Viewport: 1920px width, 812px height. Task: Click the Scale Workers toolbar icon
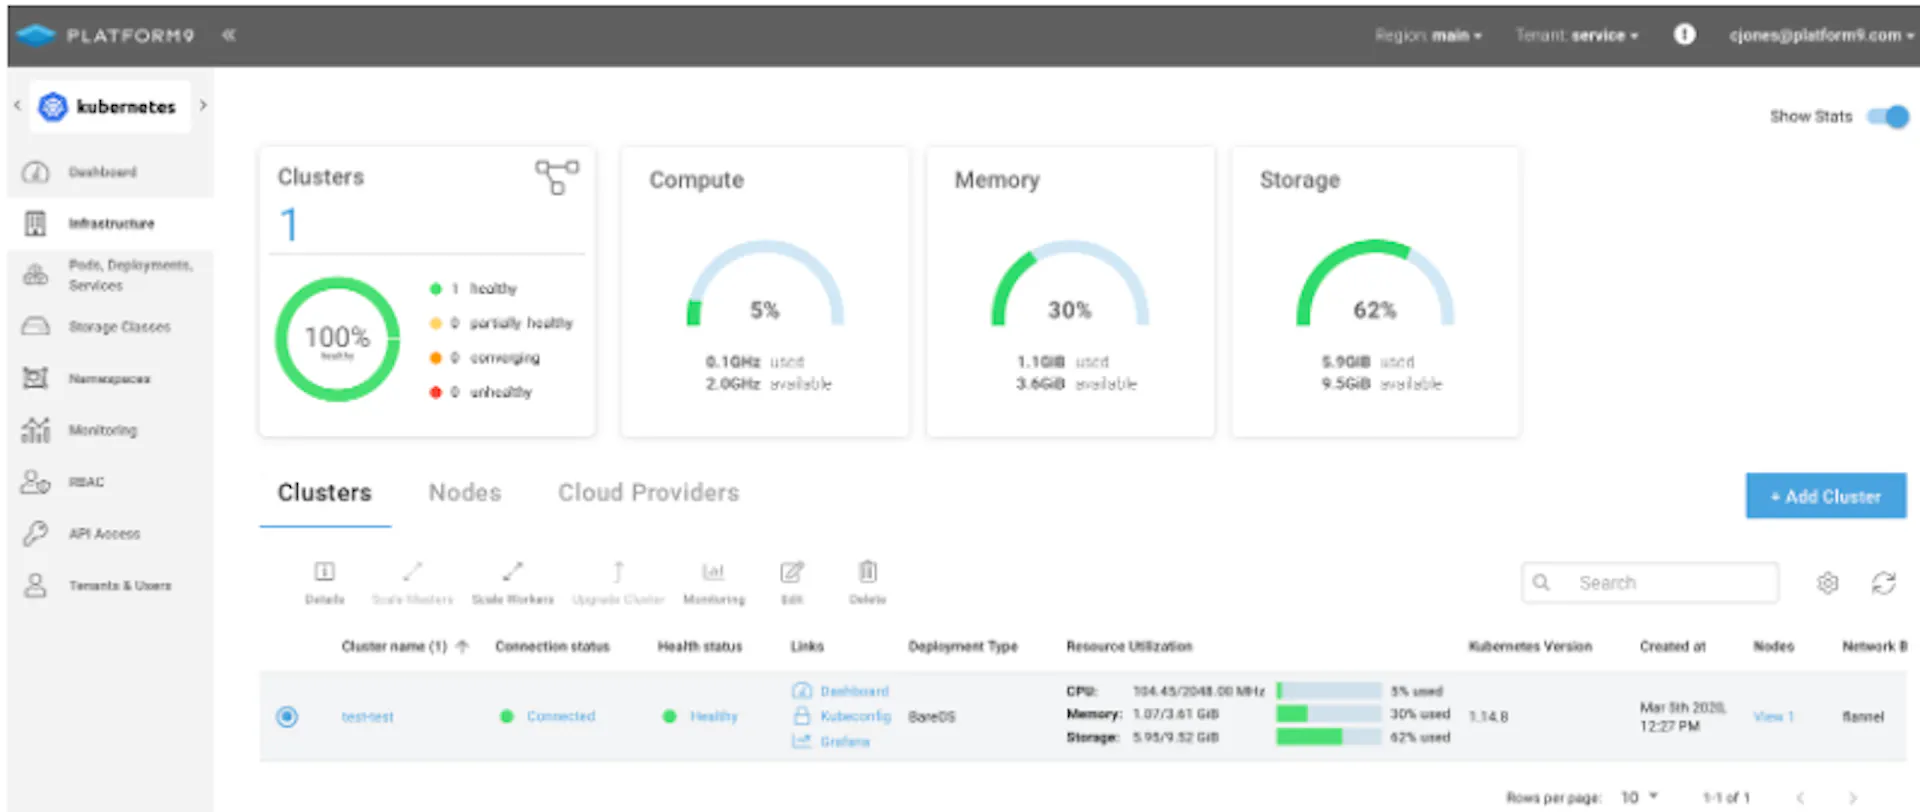point(513,571)
